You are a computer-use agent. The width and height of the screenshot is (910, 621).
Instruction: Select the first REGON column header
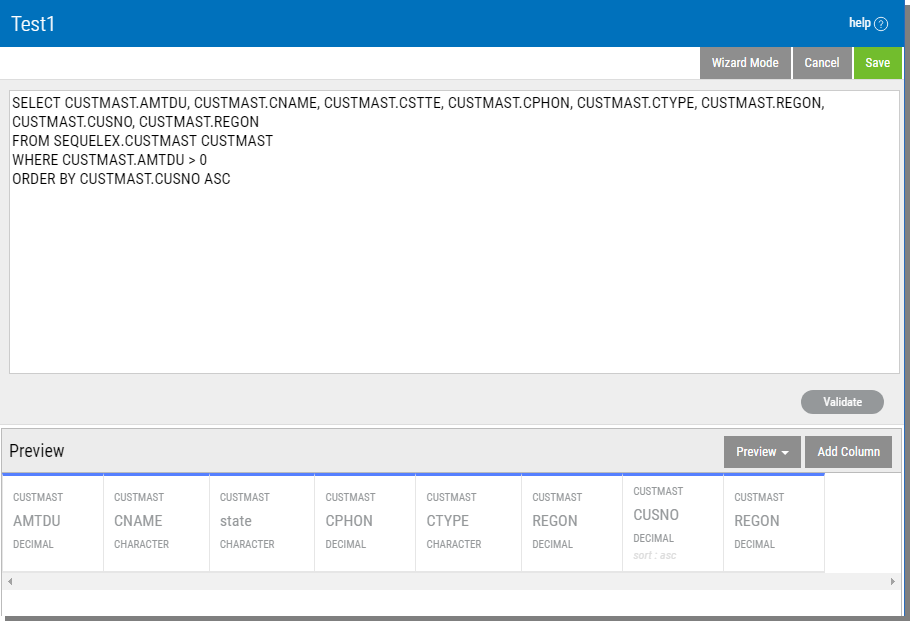coord(572,521)
